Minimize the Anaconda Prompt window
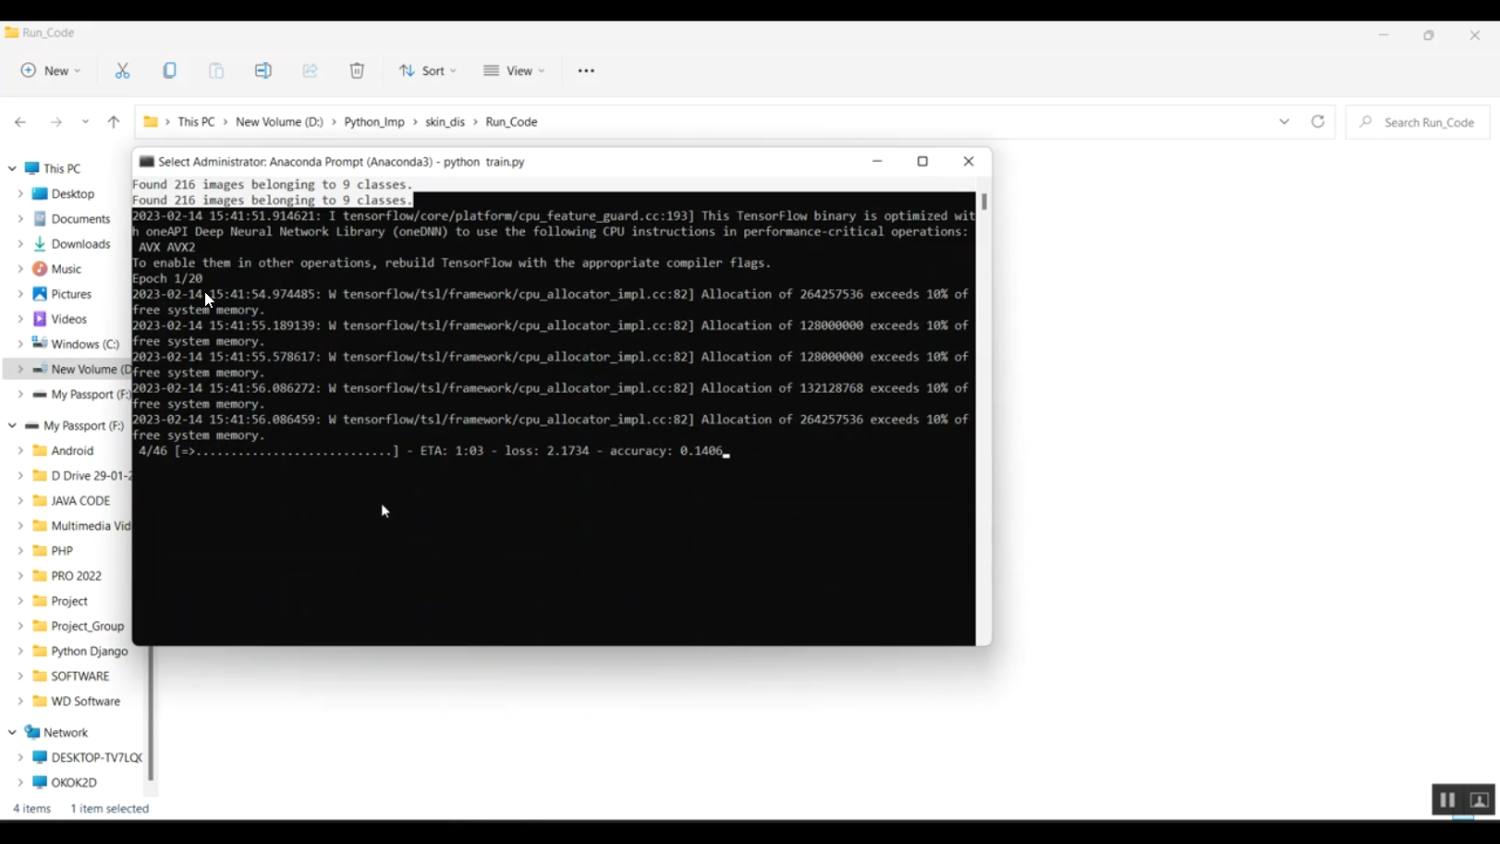Viewport: 1500px width, 844px height. coord(877,161)
